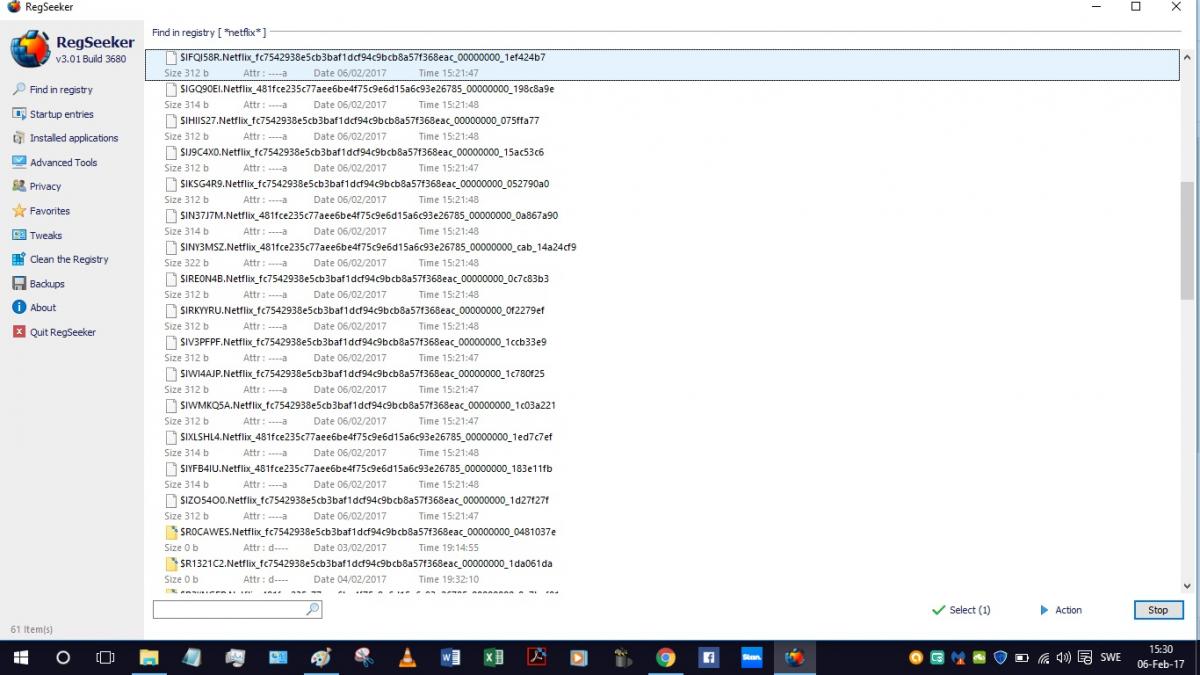Click the Favorites star icon
The width and height of the screenshot is (1200, 675).
coord(19,211)
